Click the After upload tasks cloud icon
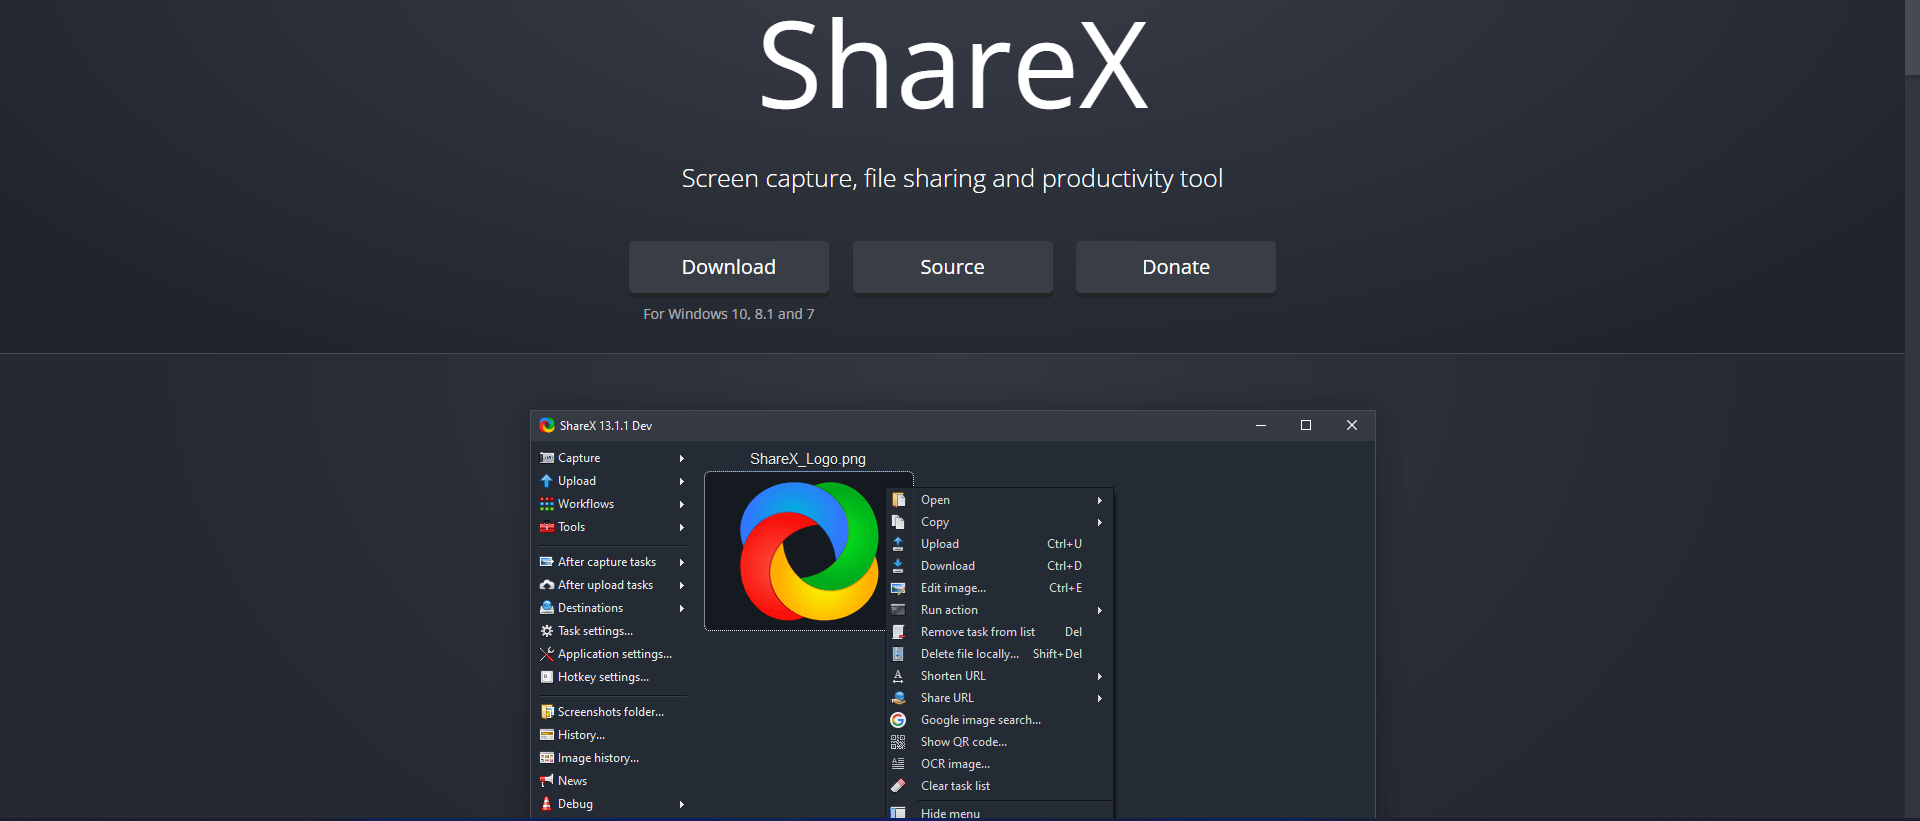The image size is (1920, 821). pos(547,585)
